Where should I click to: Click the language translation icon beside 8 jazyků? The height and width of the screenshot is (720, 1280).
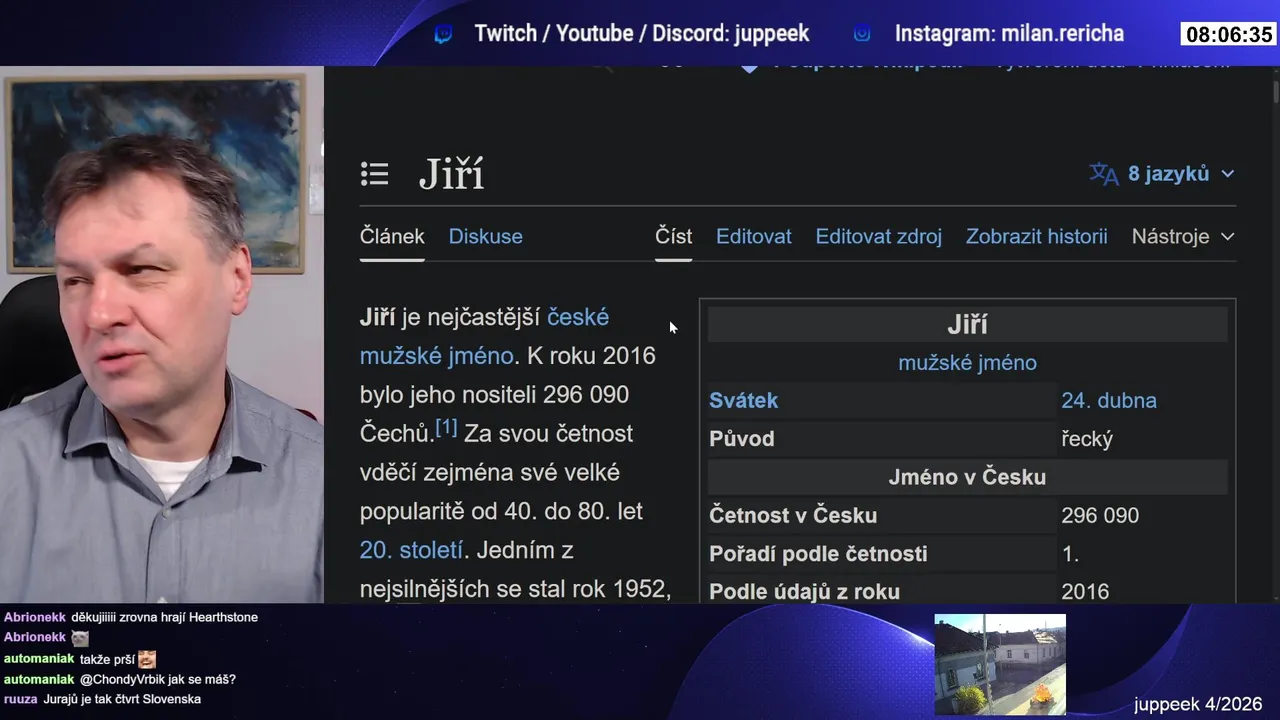click(x=1104, y=174)
